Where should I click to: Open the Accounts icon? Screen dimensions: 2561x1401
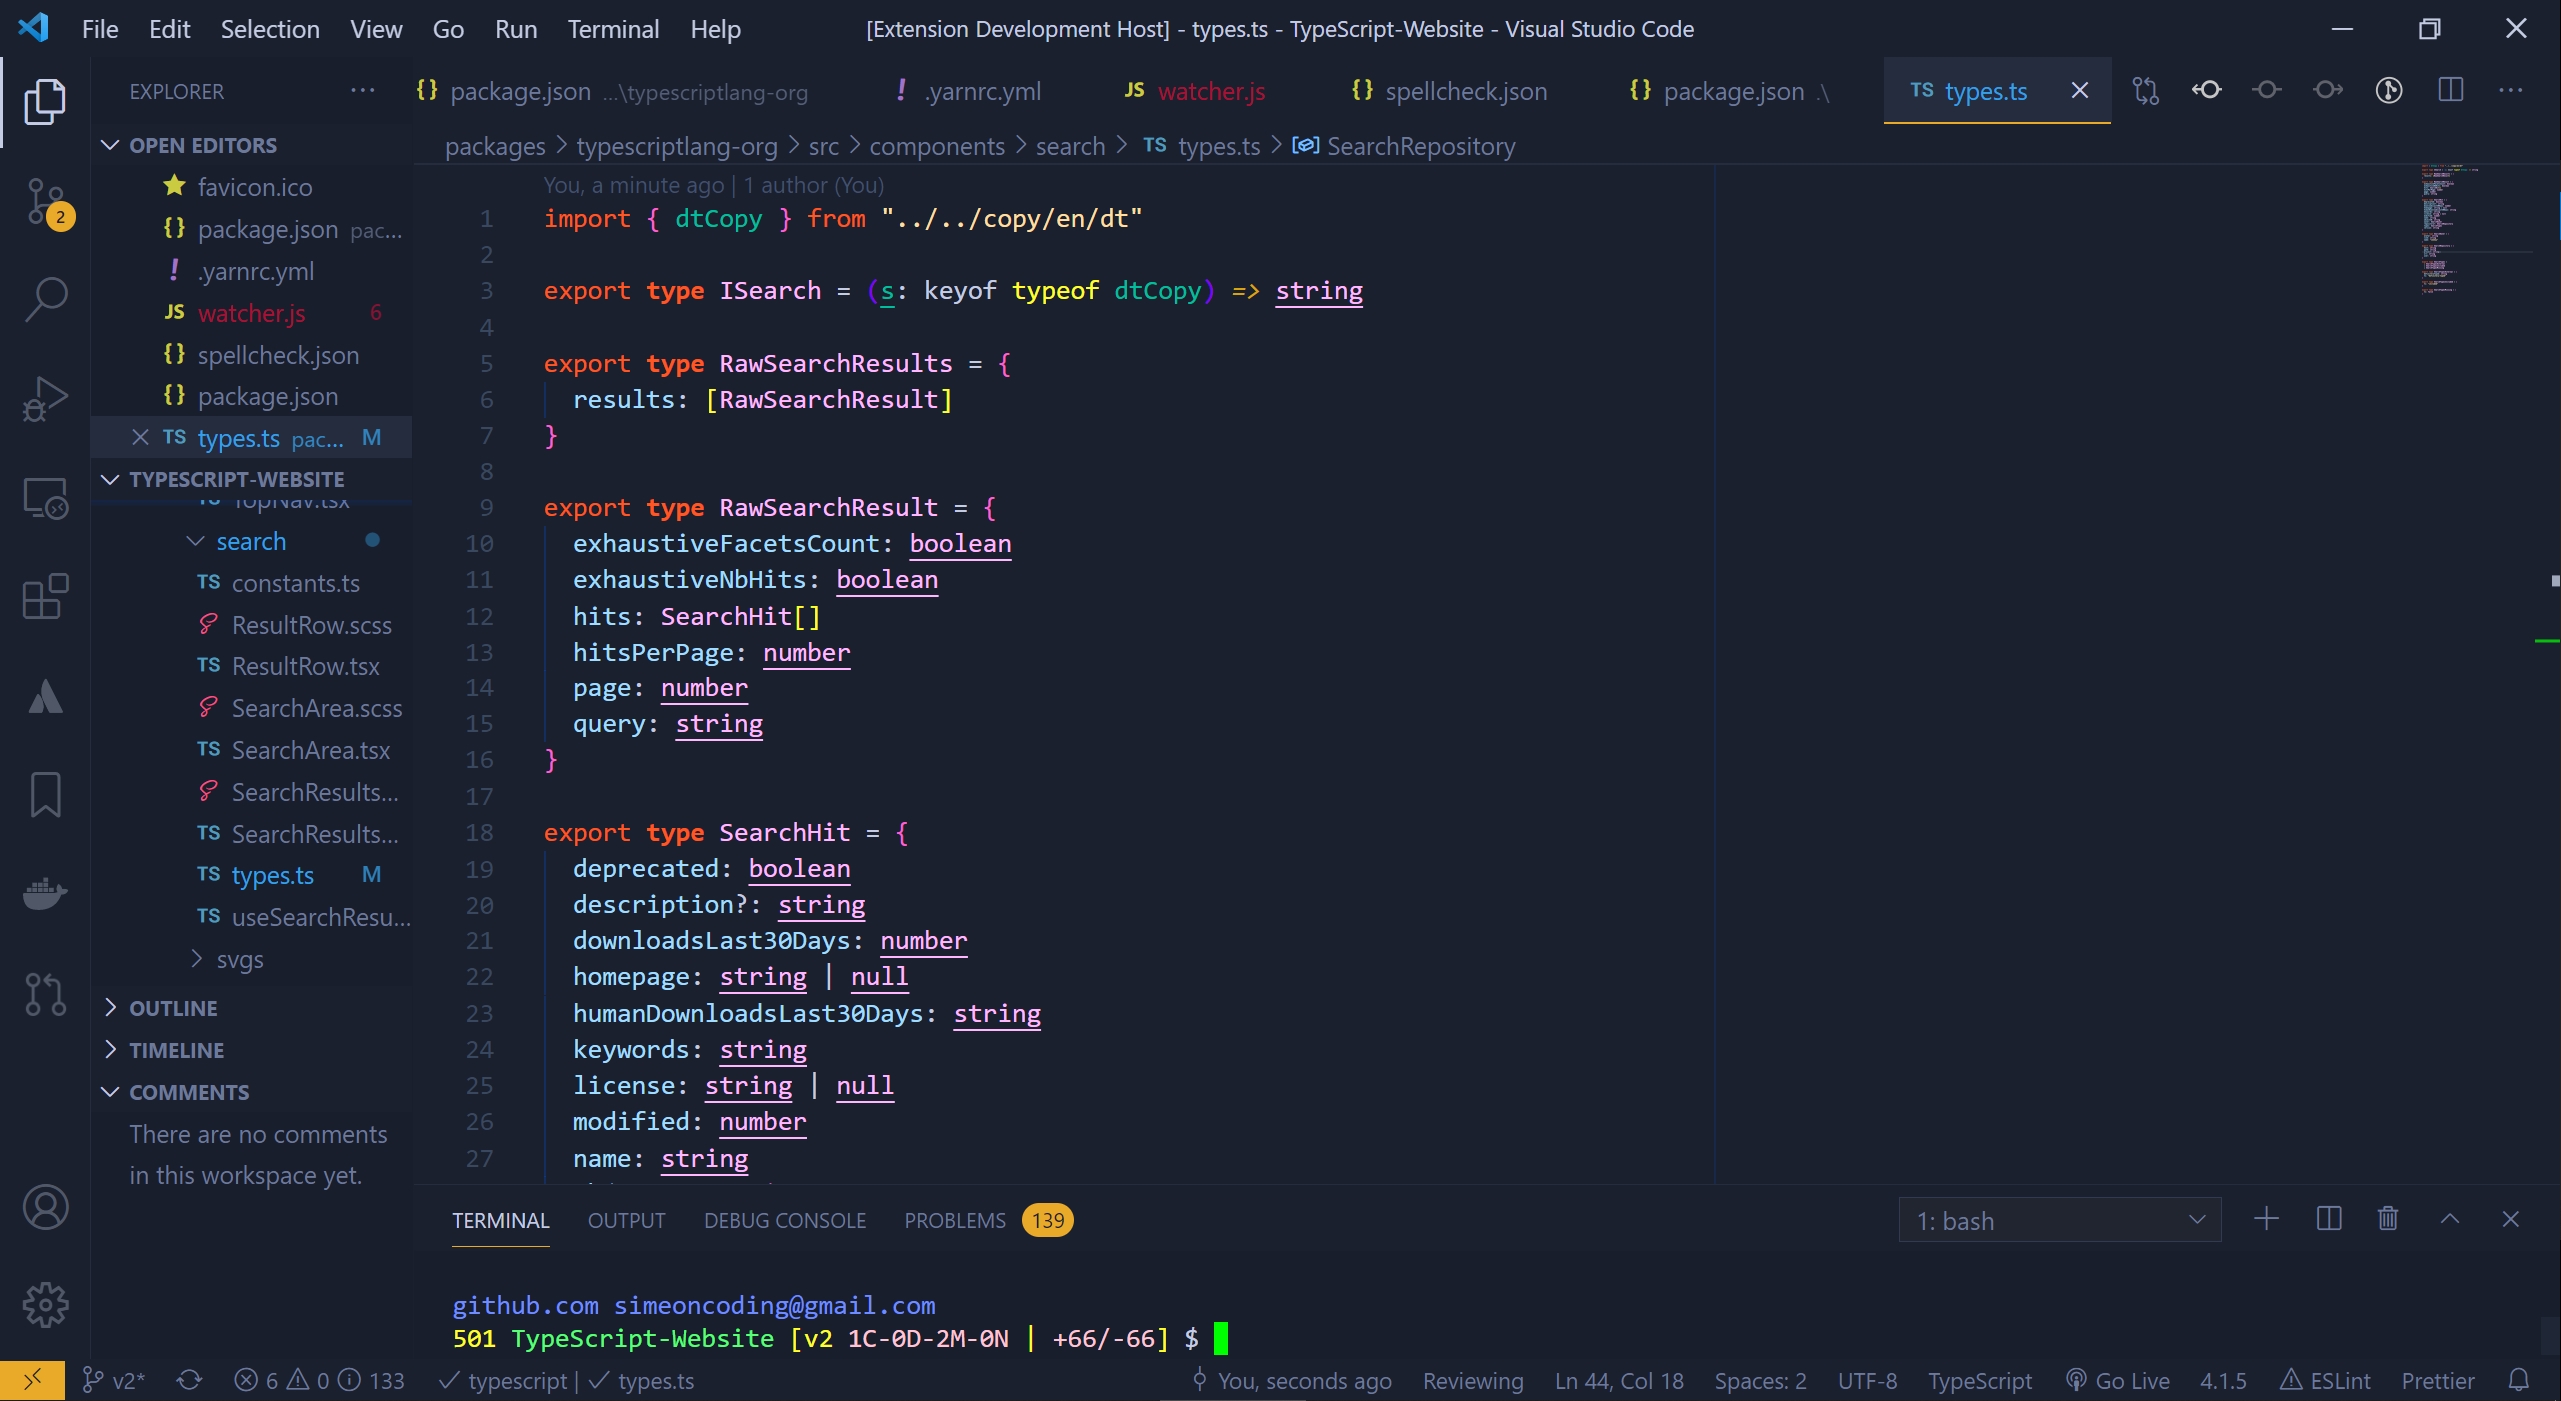[45, 1207]
